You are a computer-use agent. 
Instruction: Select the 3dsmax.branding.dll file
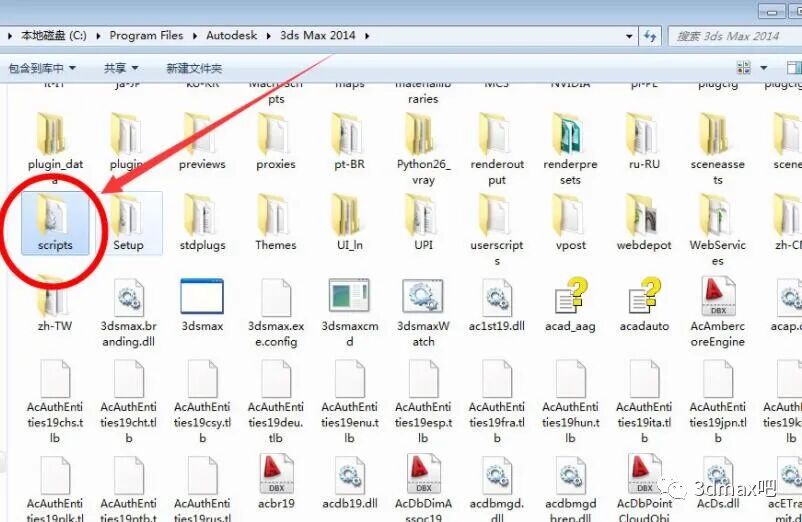[x=128, y=312]
